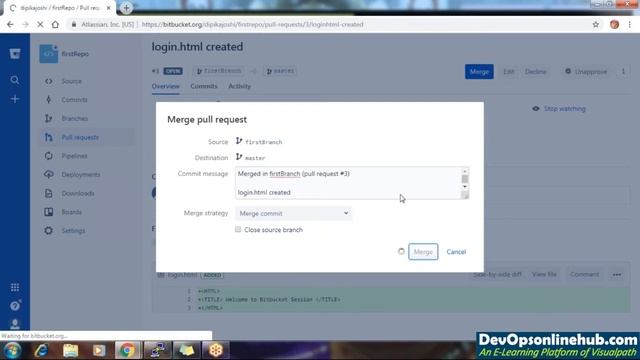
Task: Open File Explorer folder from taskbar
Action: coord(71,350)
